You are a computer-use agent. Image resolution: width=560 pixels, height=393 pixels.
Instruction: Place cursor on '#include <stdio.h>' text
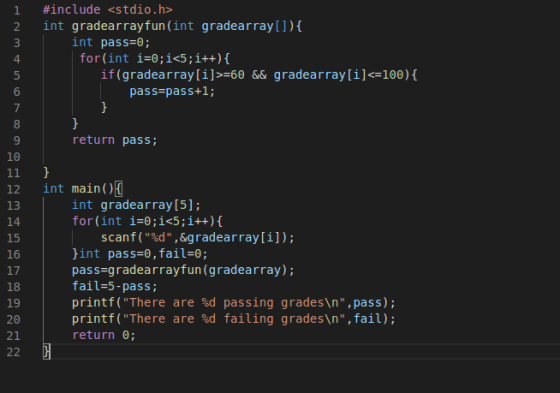point(108,10)
